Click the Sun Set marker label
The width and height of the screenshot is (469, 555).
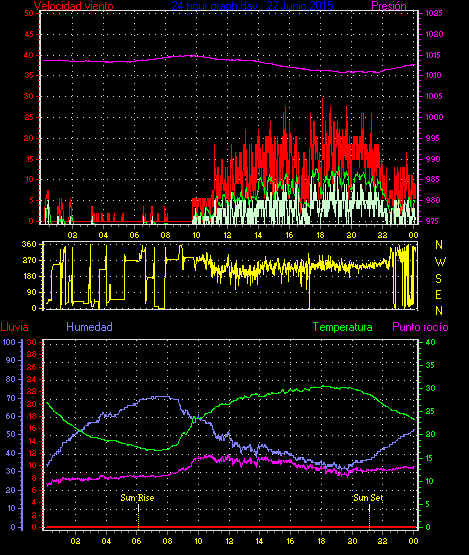[x=368, y=498]
